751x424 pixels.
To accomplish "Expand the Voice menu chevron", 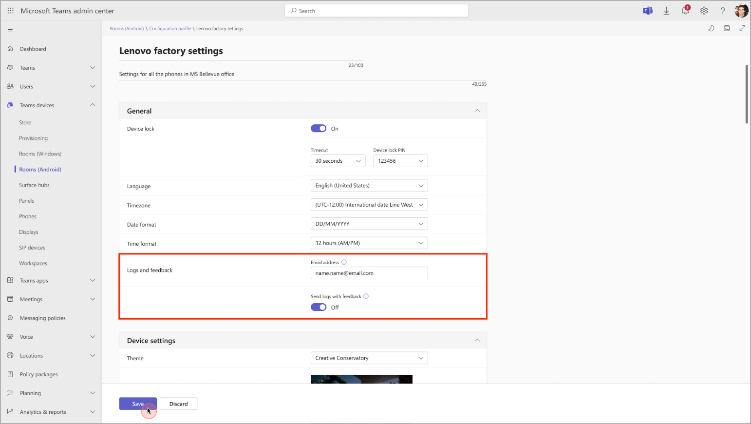I will [92, 337].
